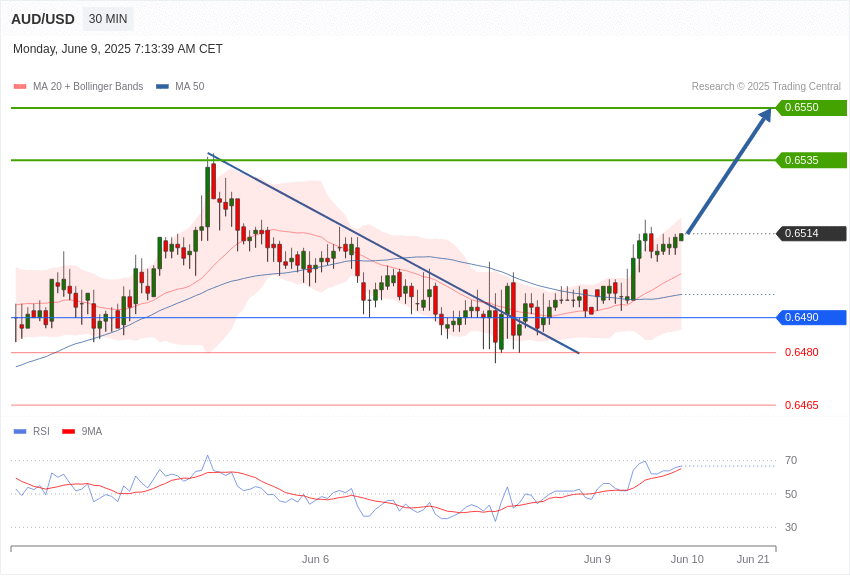The height and width of the screenshot is (576, 850).
Task: Click the Monday, June 9, 2025 timestamp
Action: coord(118,49)
